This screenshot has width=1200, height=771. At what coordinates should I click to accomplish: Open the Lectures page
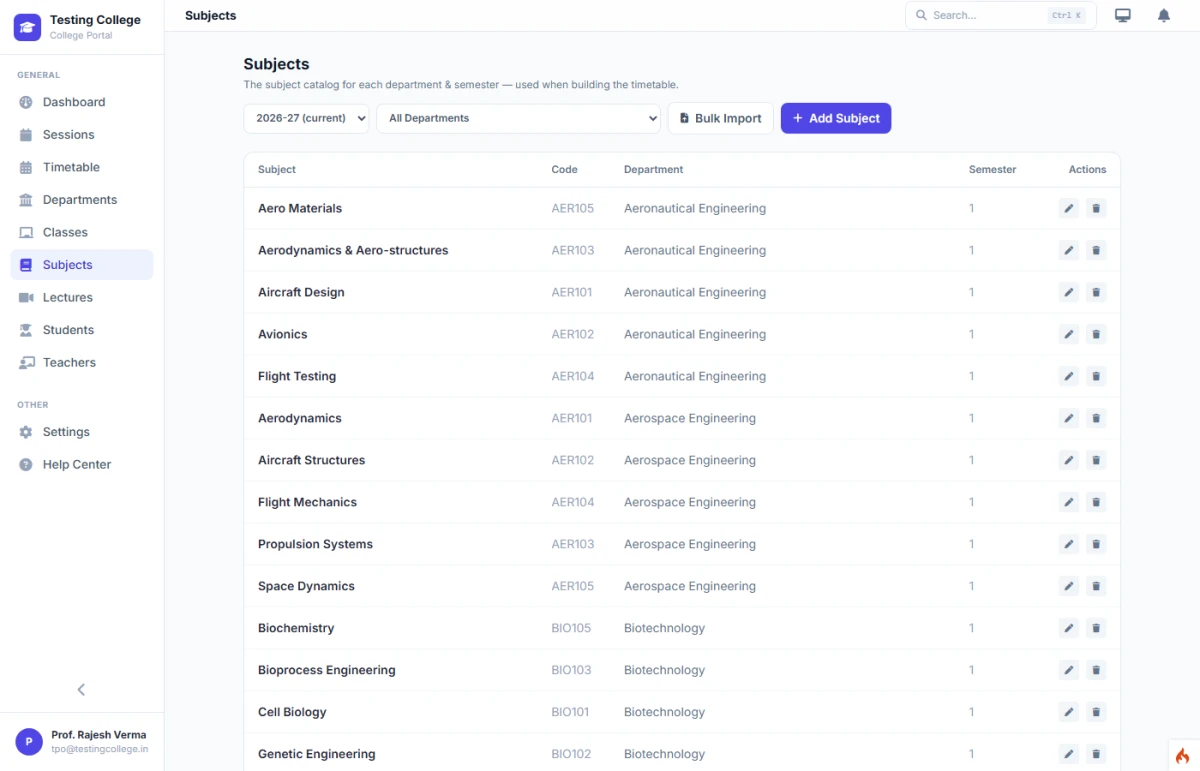tap(82, 297)
